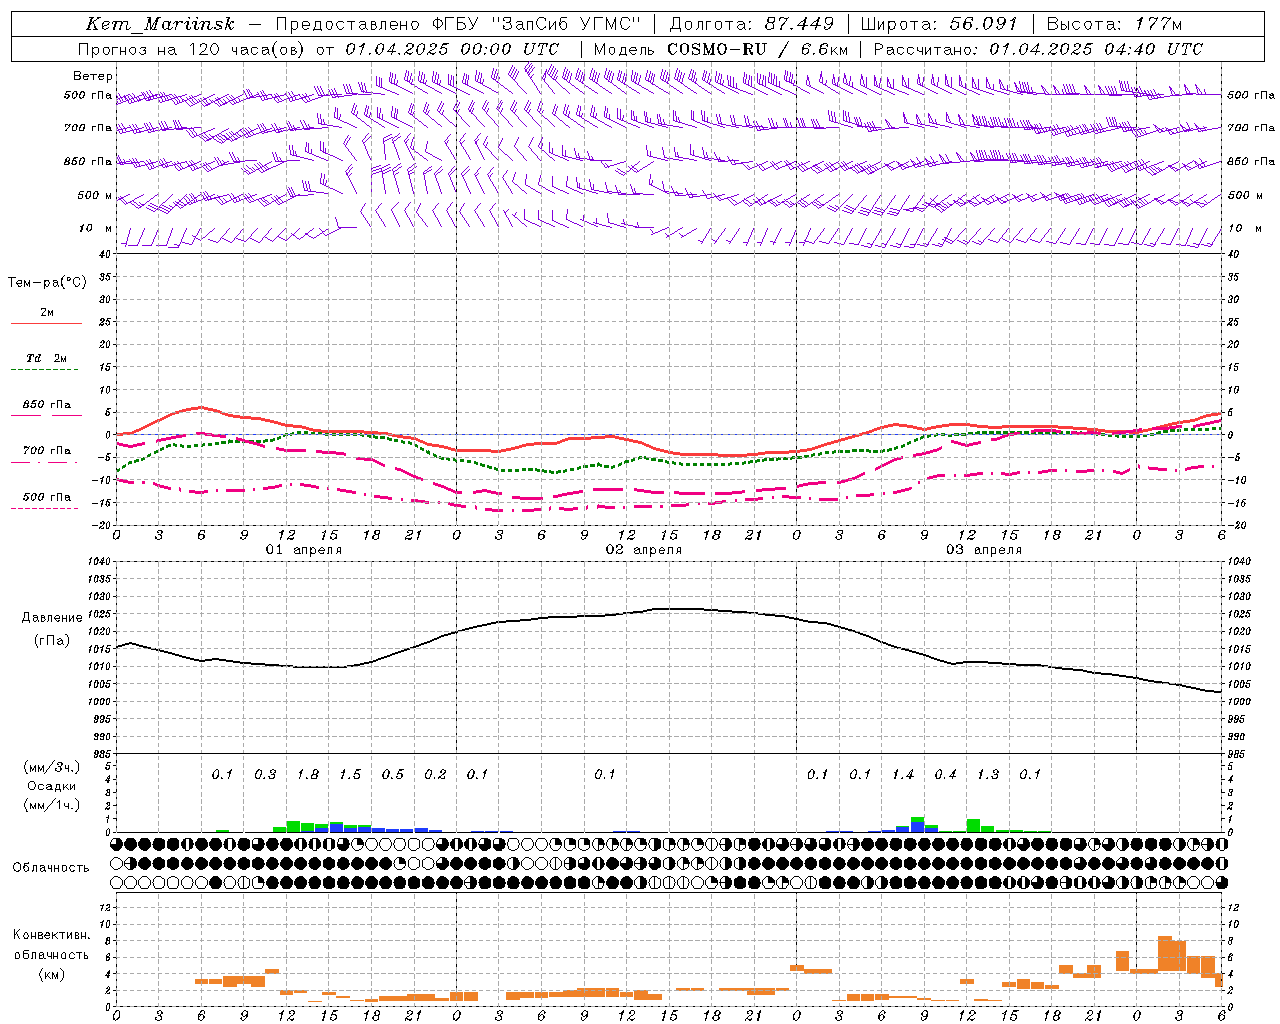Click the 1.3 precipitation amount
Screen dimensions: 1280x1024
(x=988, y=775)
